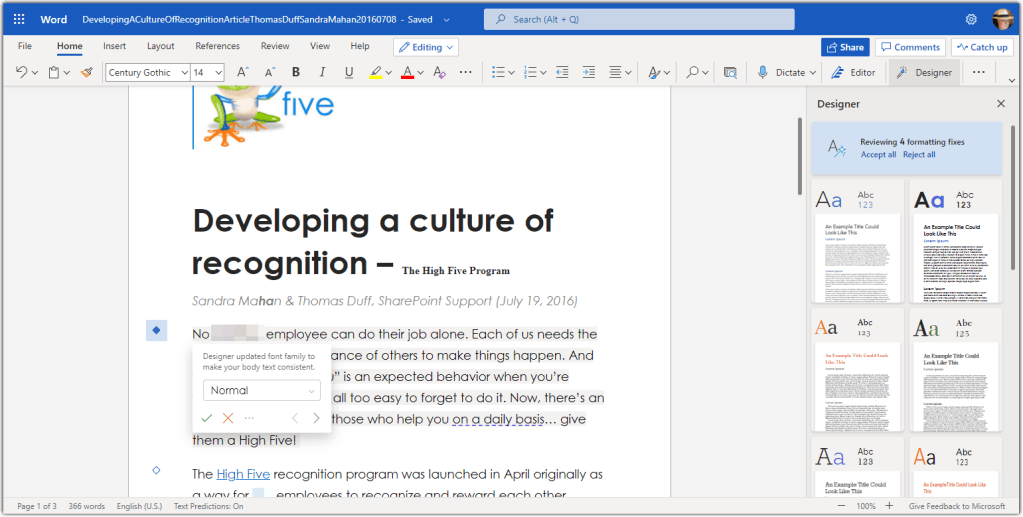Select the first Designer theme thumbnail

[859, 241]
